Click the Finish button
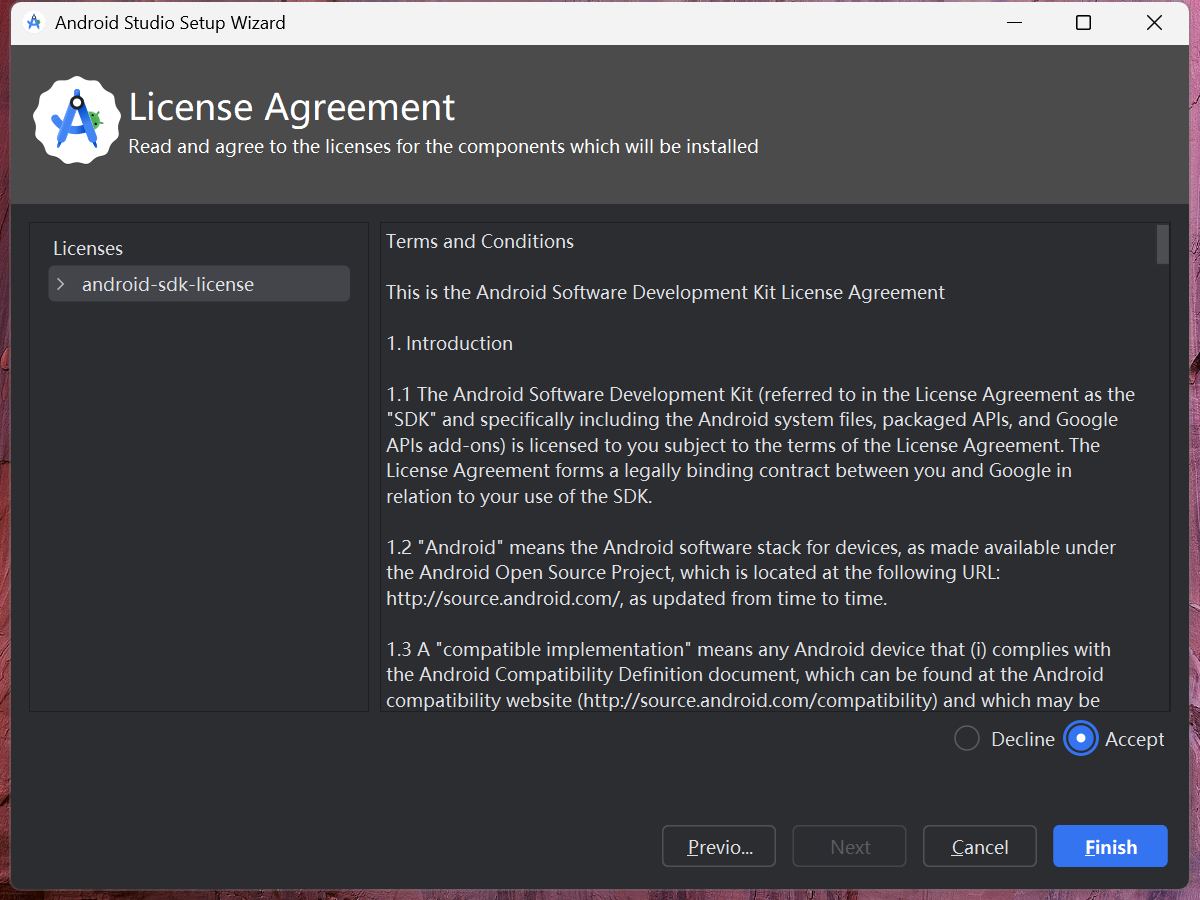Image resolution: width=1200 pixels, height=900 pixels. (1110, 846)
